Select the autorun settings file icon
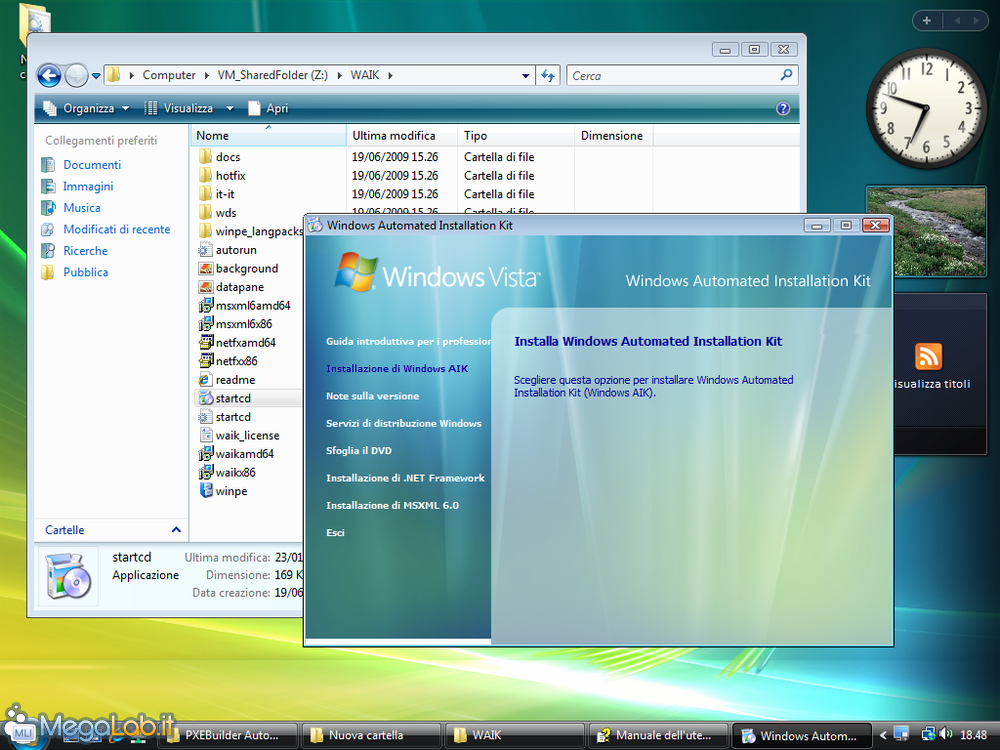This screenshot has height=750, width=1000. pos(205,250)
